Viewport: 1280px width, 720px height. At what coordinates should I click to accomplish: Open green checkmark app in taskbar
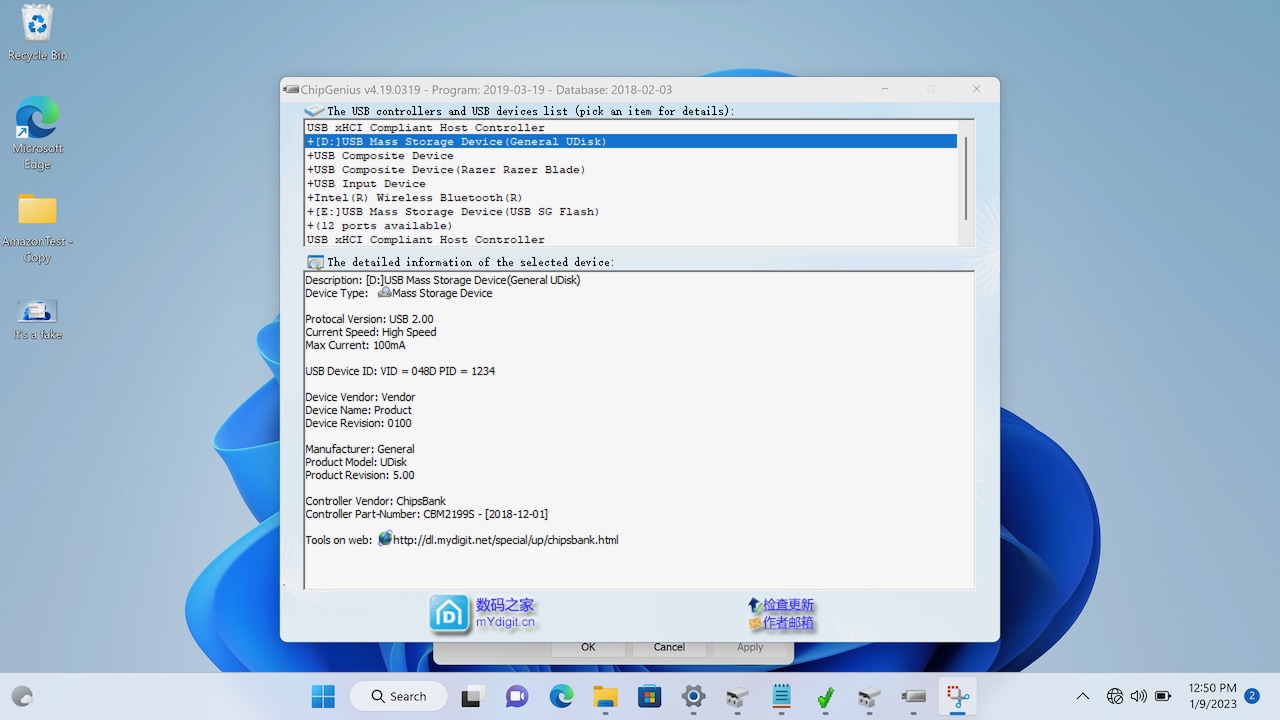(x=826, y=696)
